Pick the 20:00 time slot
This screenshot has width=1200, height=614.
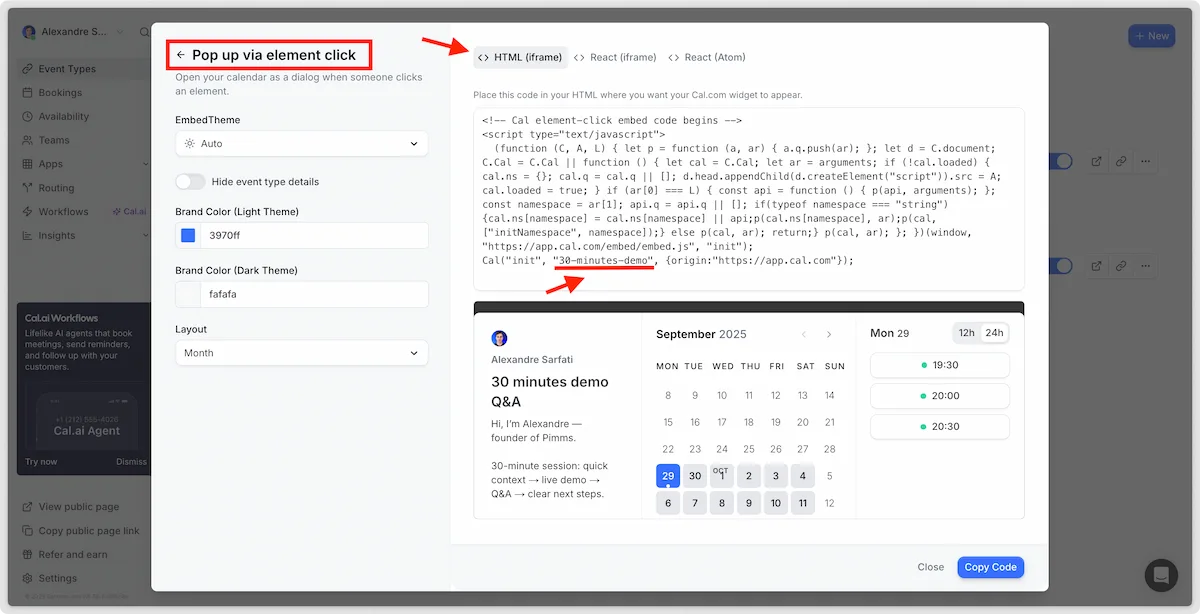pyautogui.click(x=940, y=396)
